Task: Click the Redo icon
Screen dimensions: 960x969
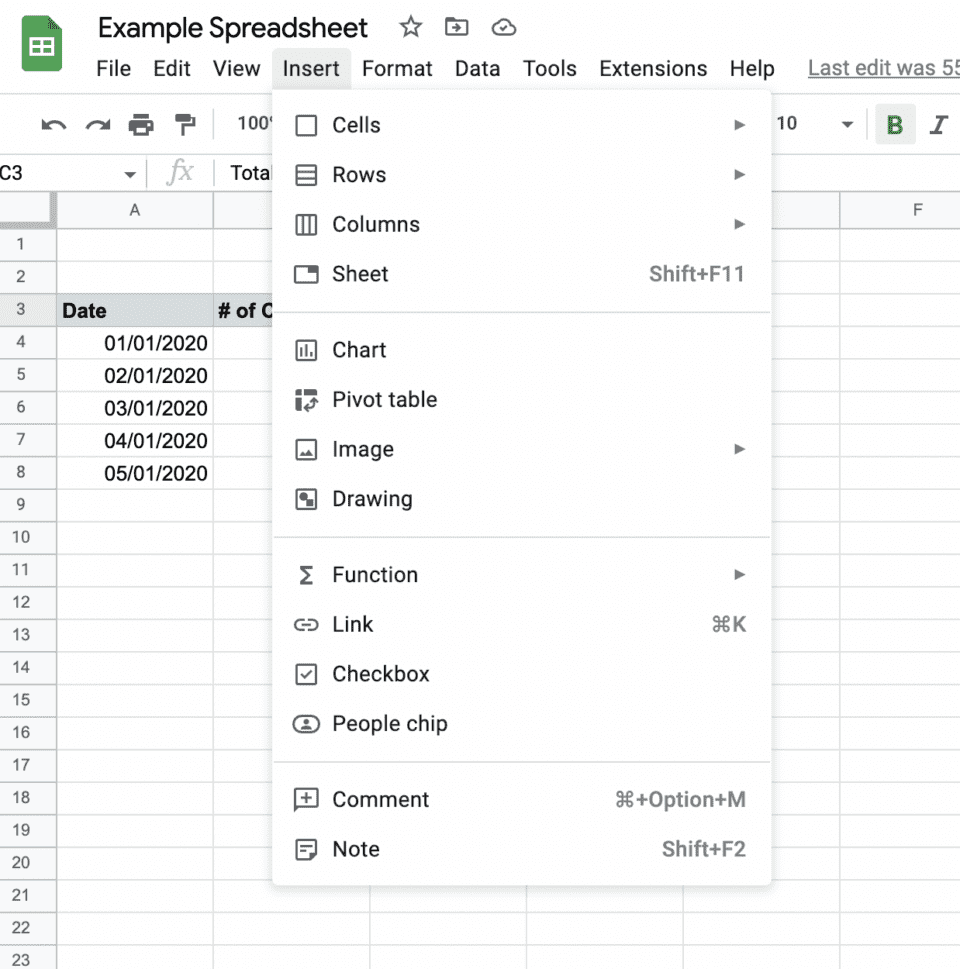Action: (97, 124)
